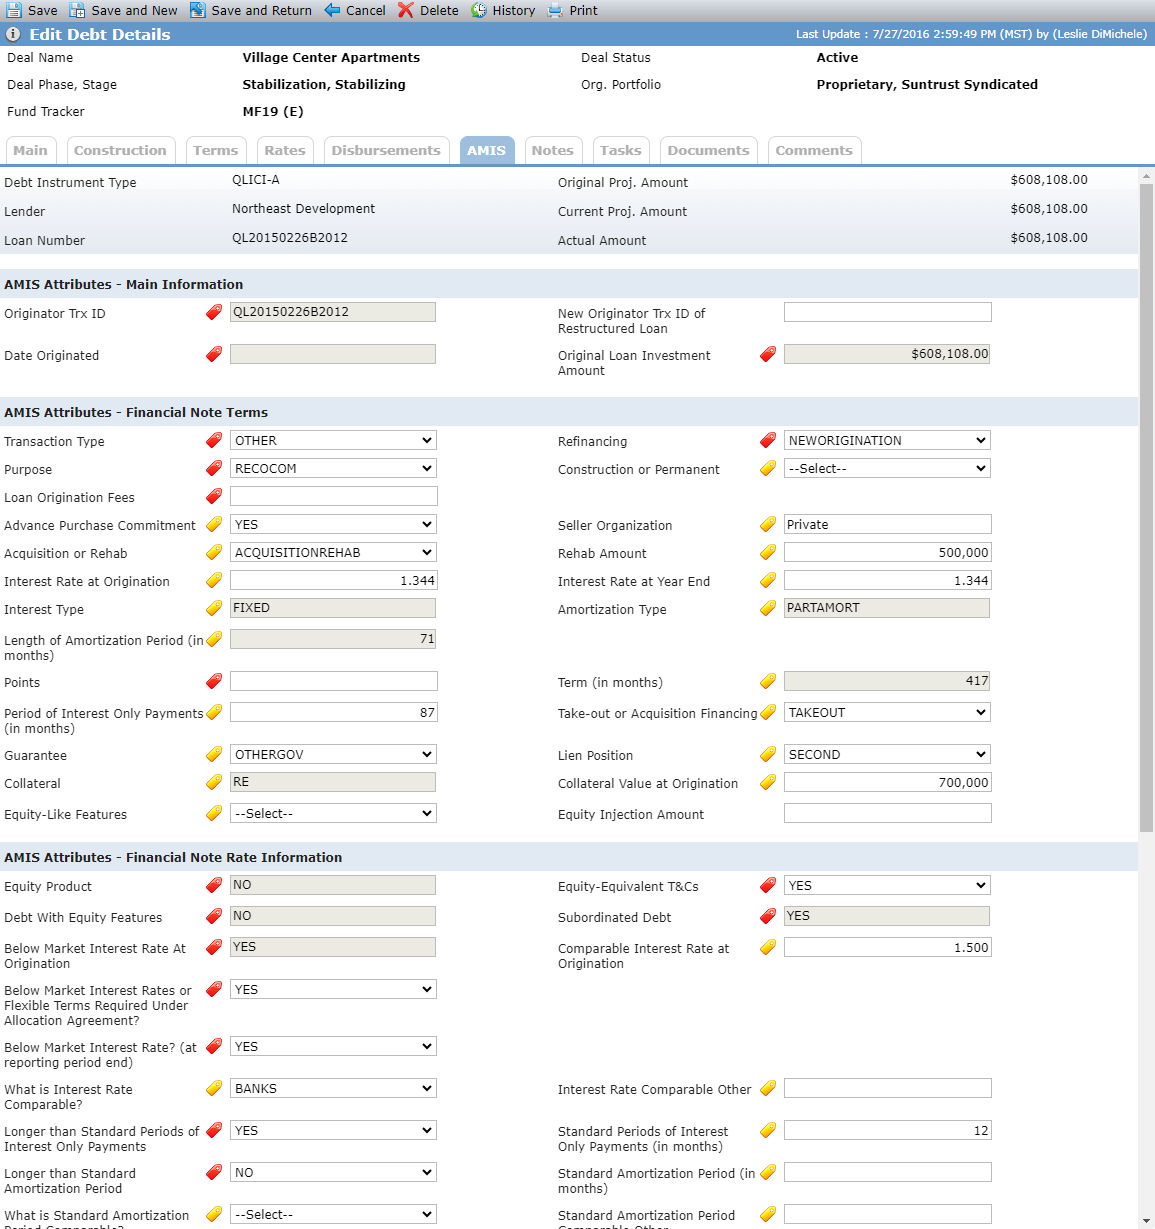Image resolution: width=1155 pixels, height=1229 pixels.
Task: Open the History clock icon
Action: [x=479, y=10]
